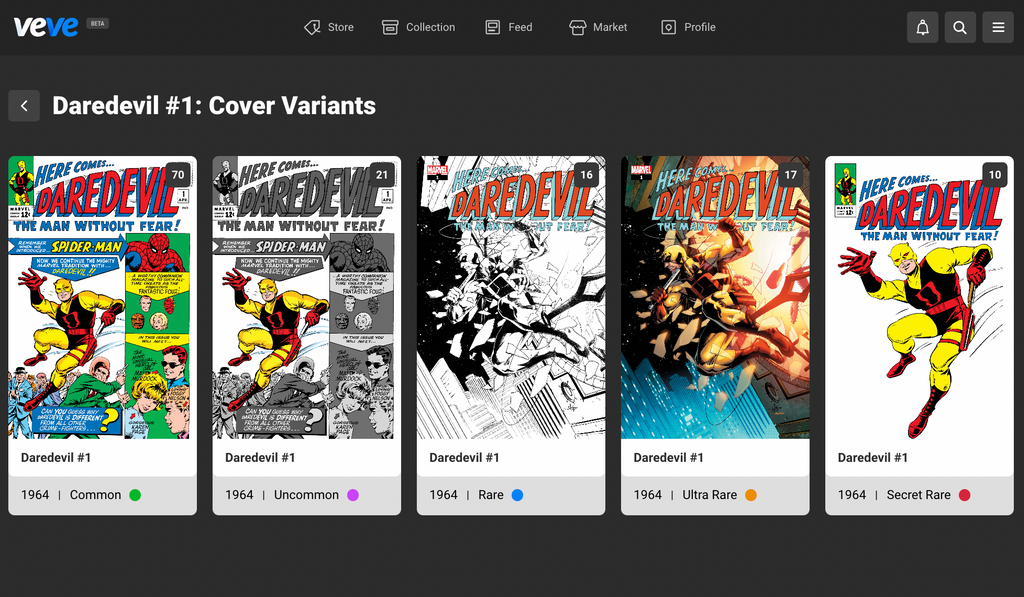Click the Common rarity label
The image size is (1024, 597).
click(x=95, y=495)
